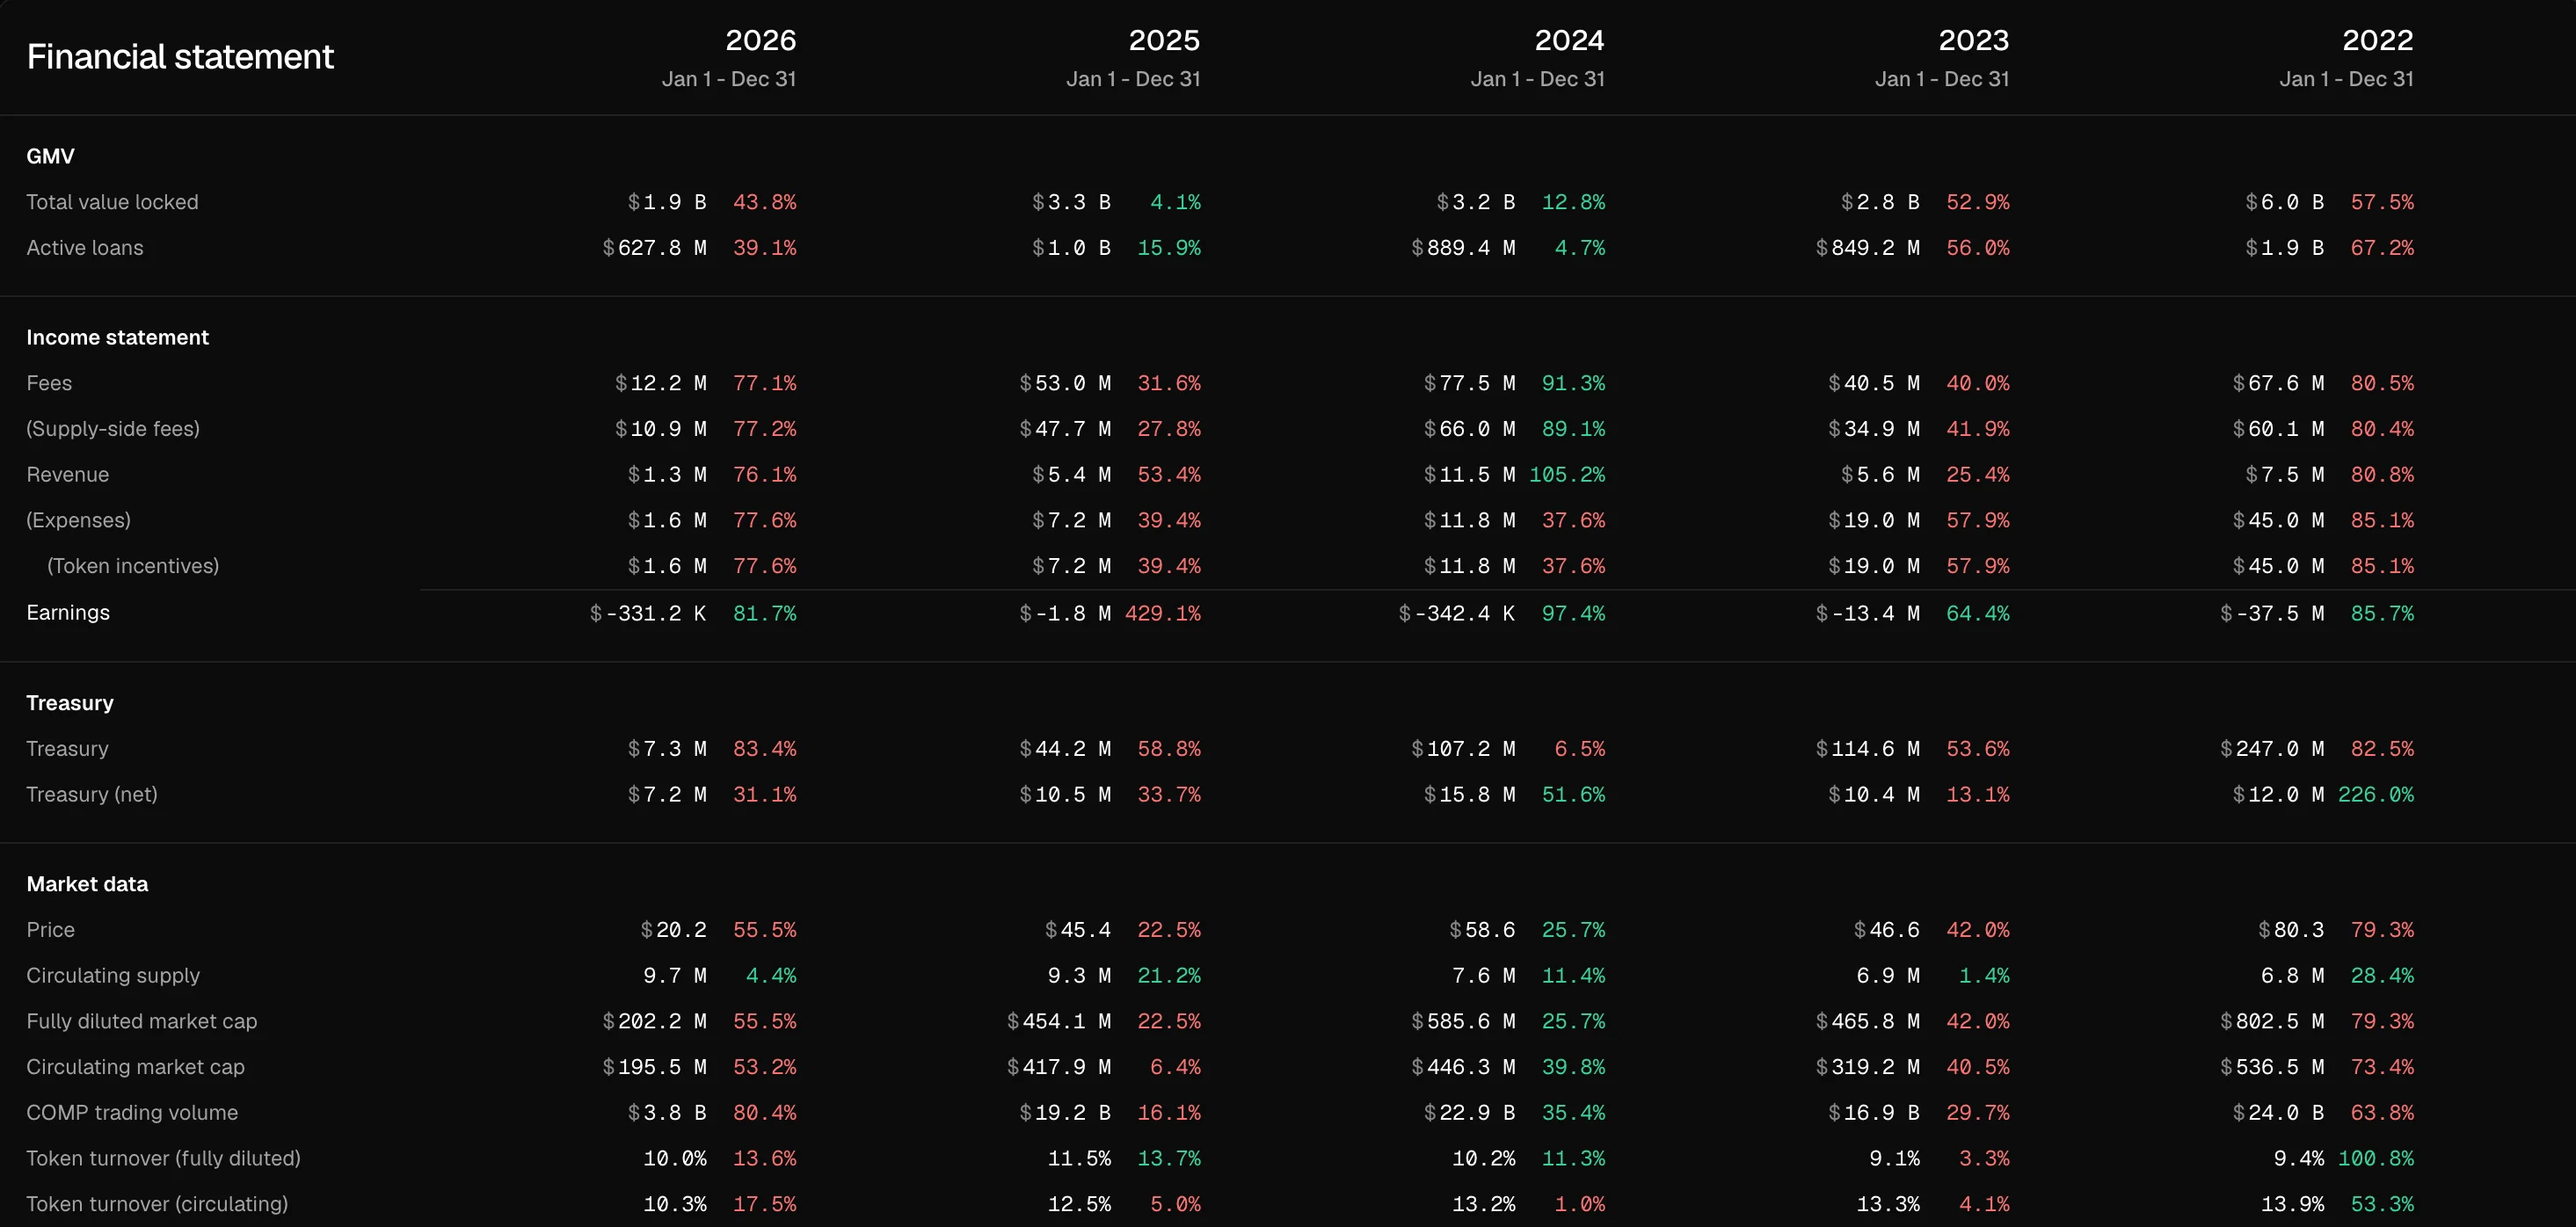Click the Revenue row label

click(68, 475)
